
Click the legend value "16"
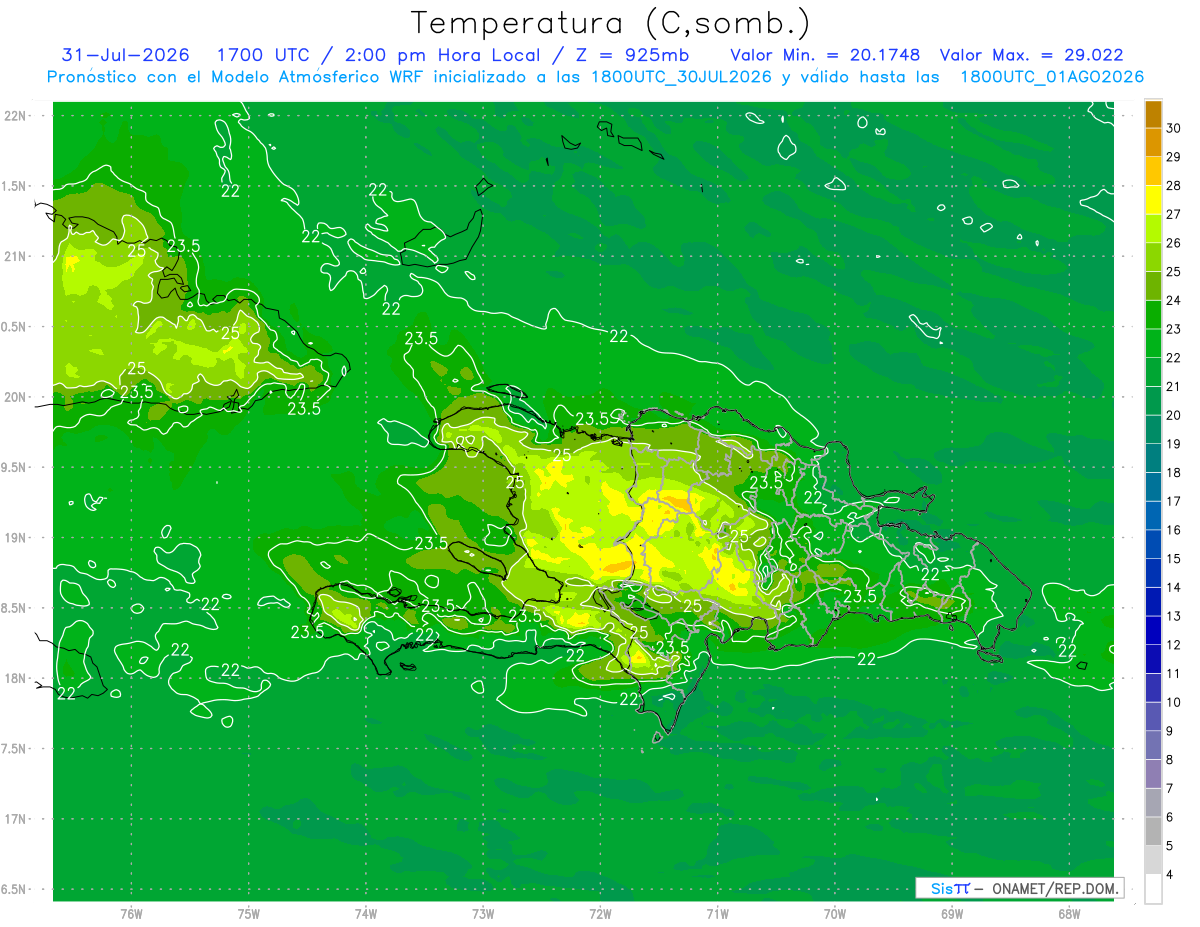(1173, 530)
